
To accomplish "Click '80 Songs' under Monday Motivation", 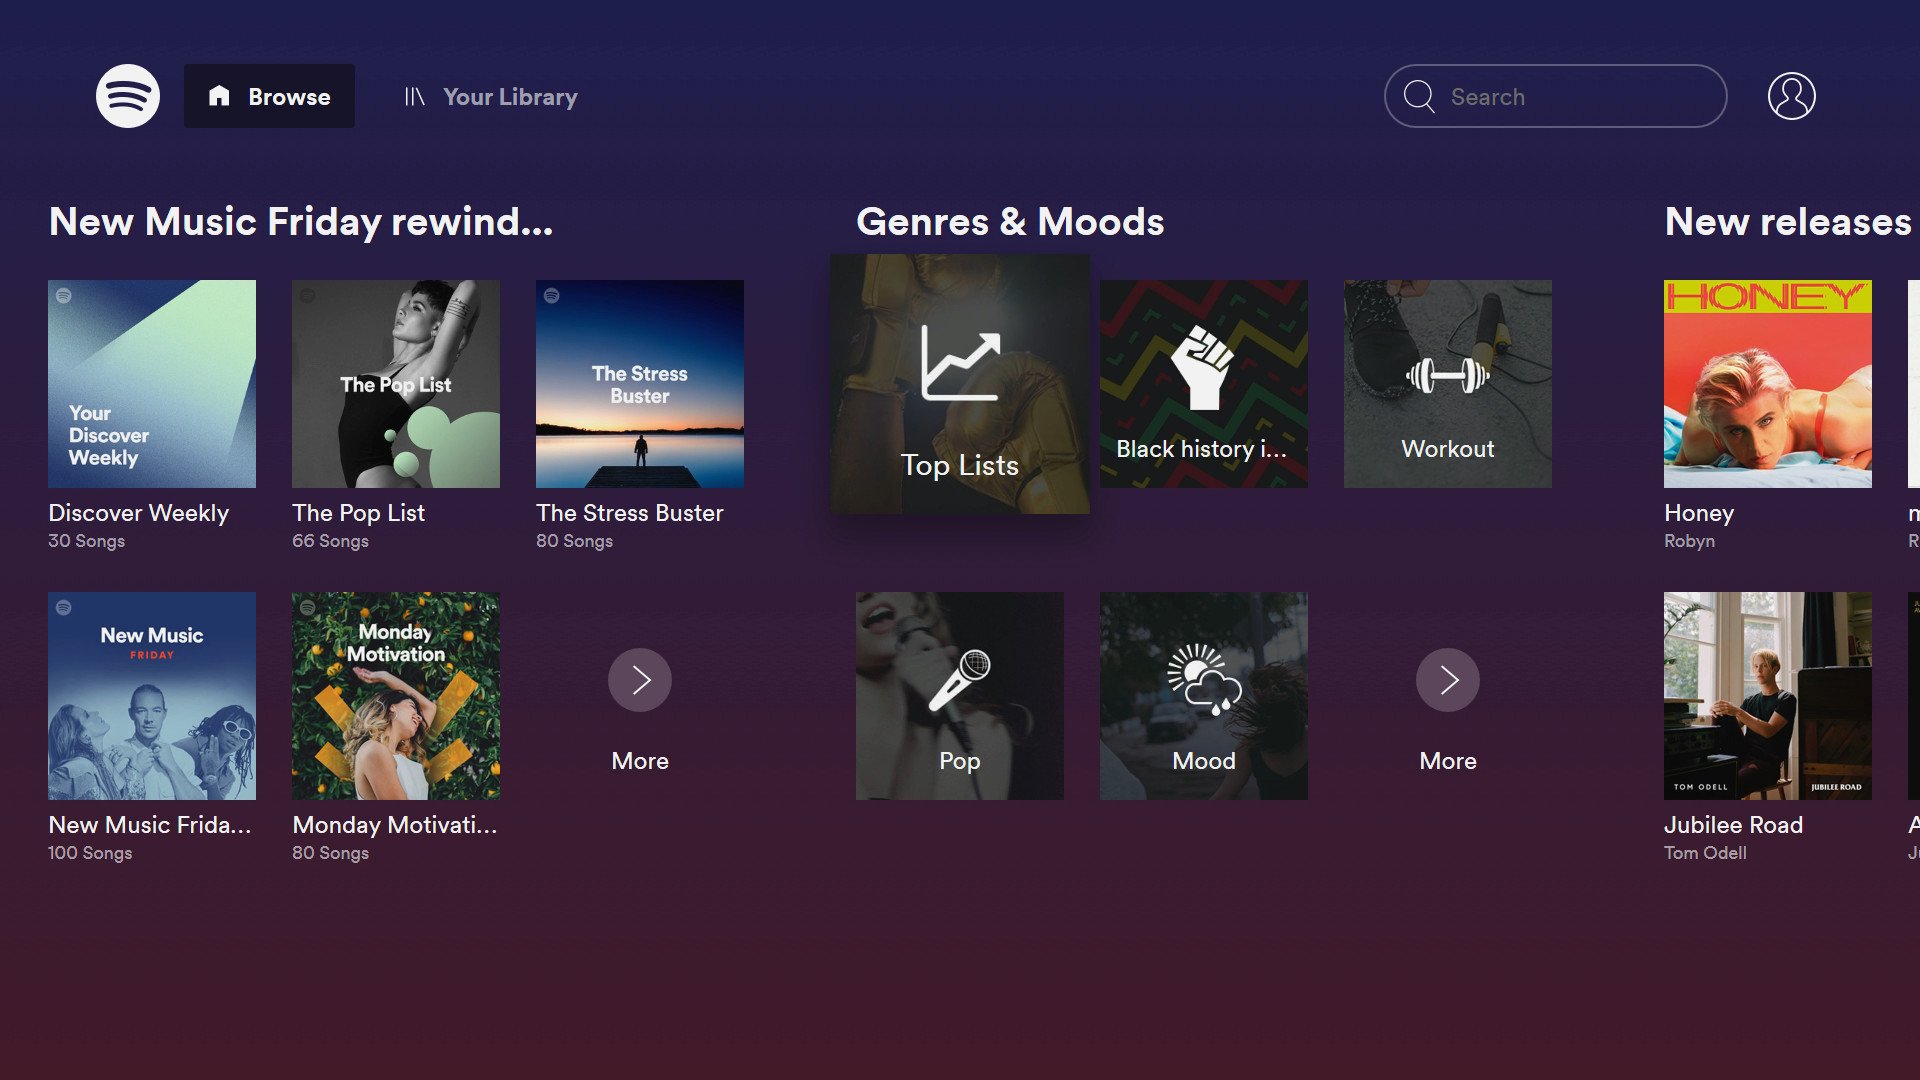I will tap(331, 853).
